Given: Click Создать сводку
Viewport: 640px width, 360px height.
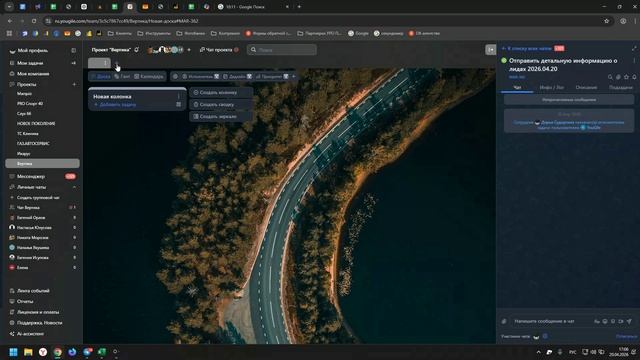Looking at the screenshot, I should point(221,104).
